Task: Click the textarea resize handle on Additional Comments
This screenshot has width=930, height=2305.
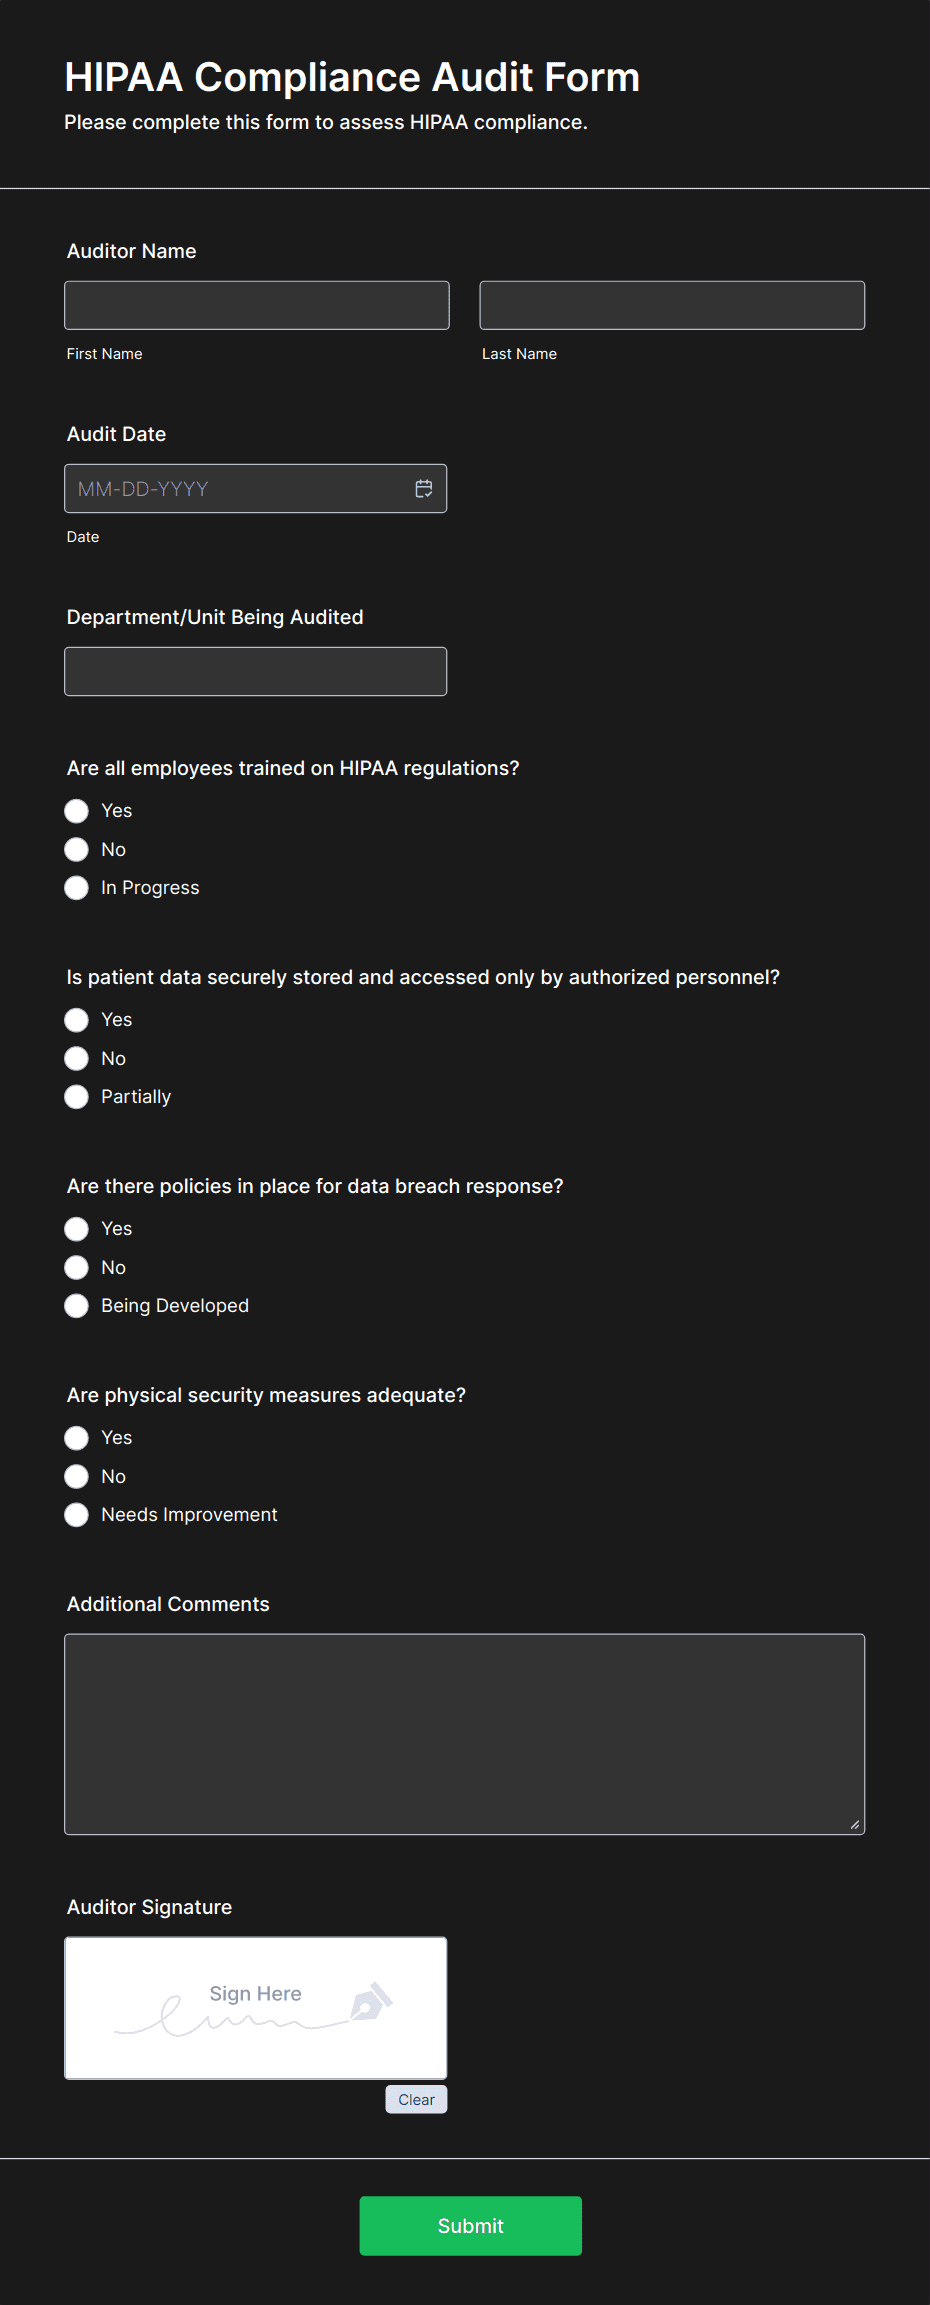Action: 855,1823
